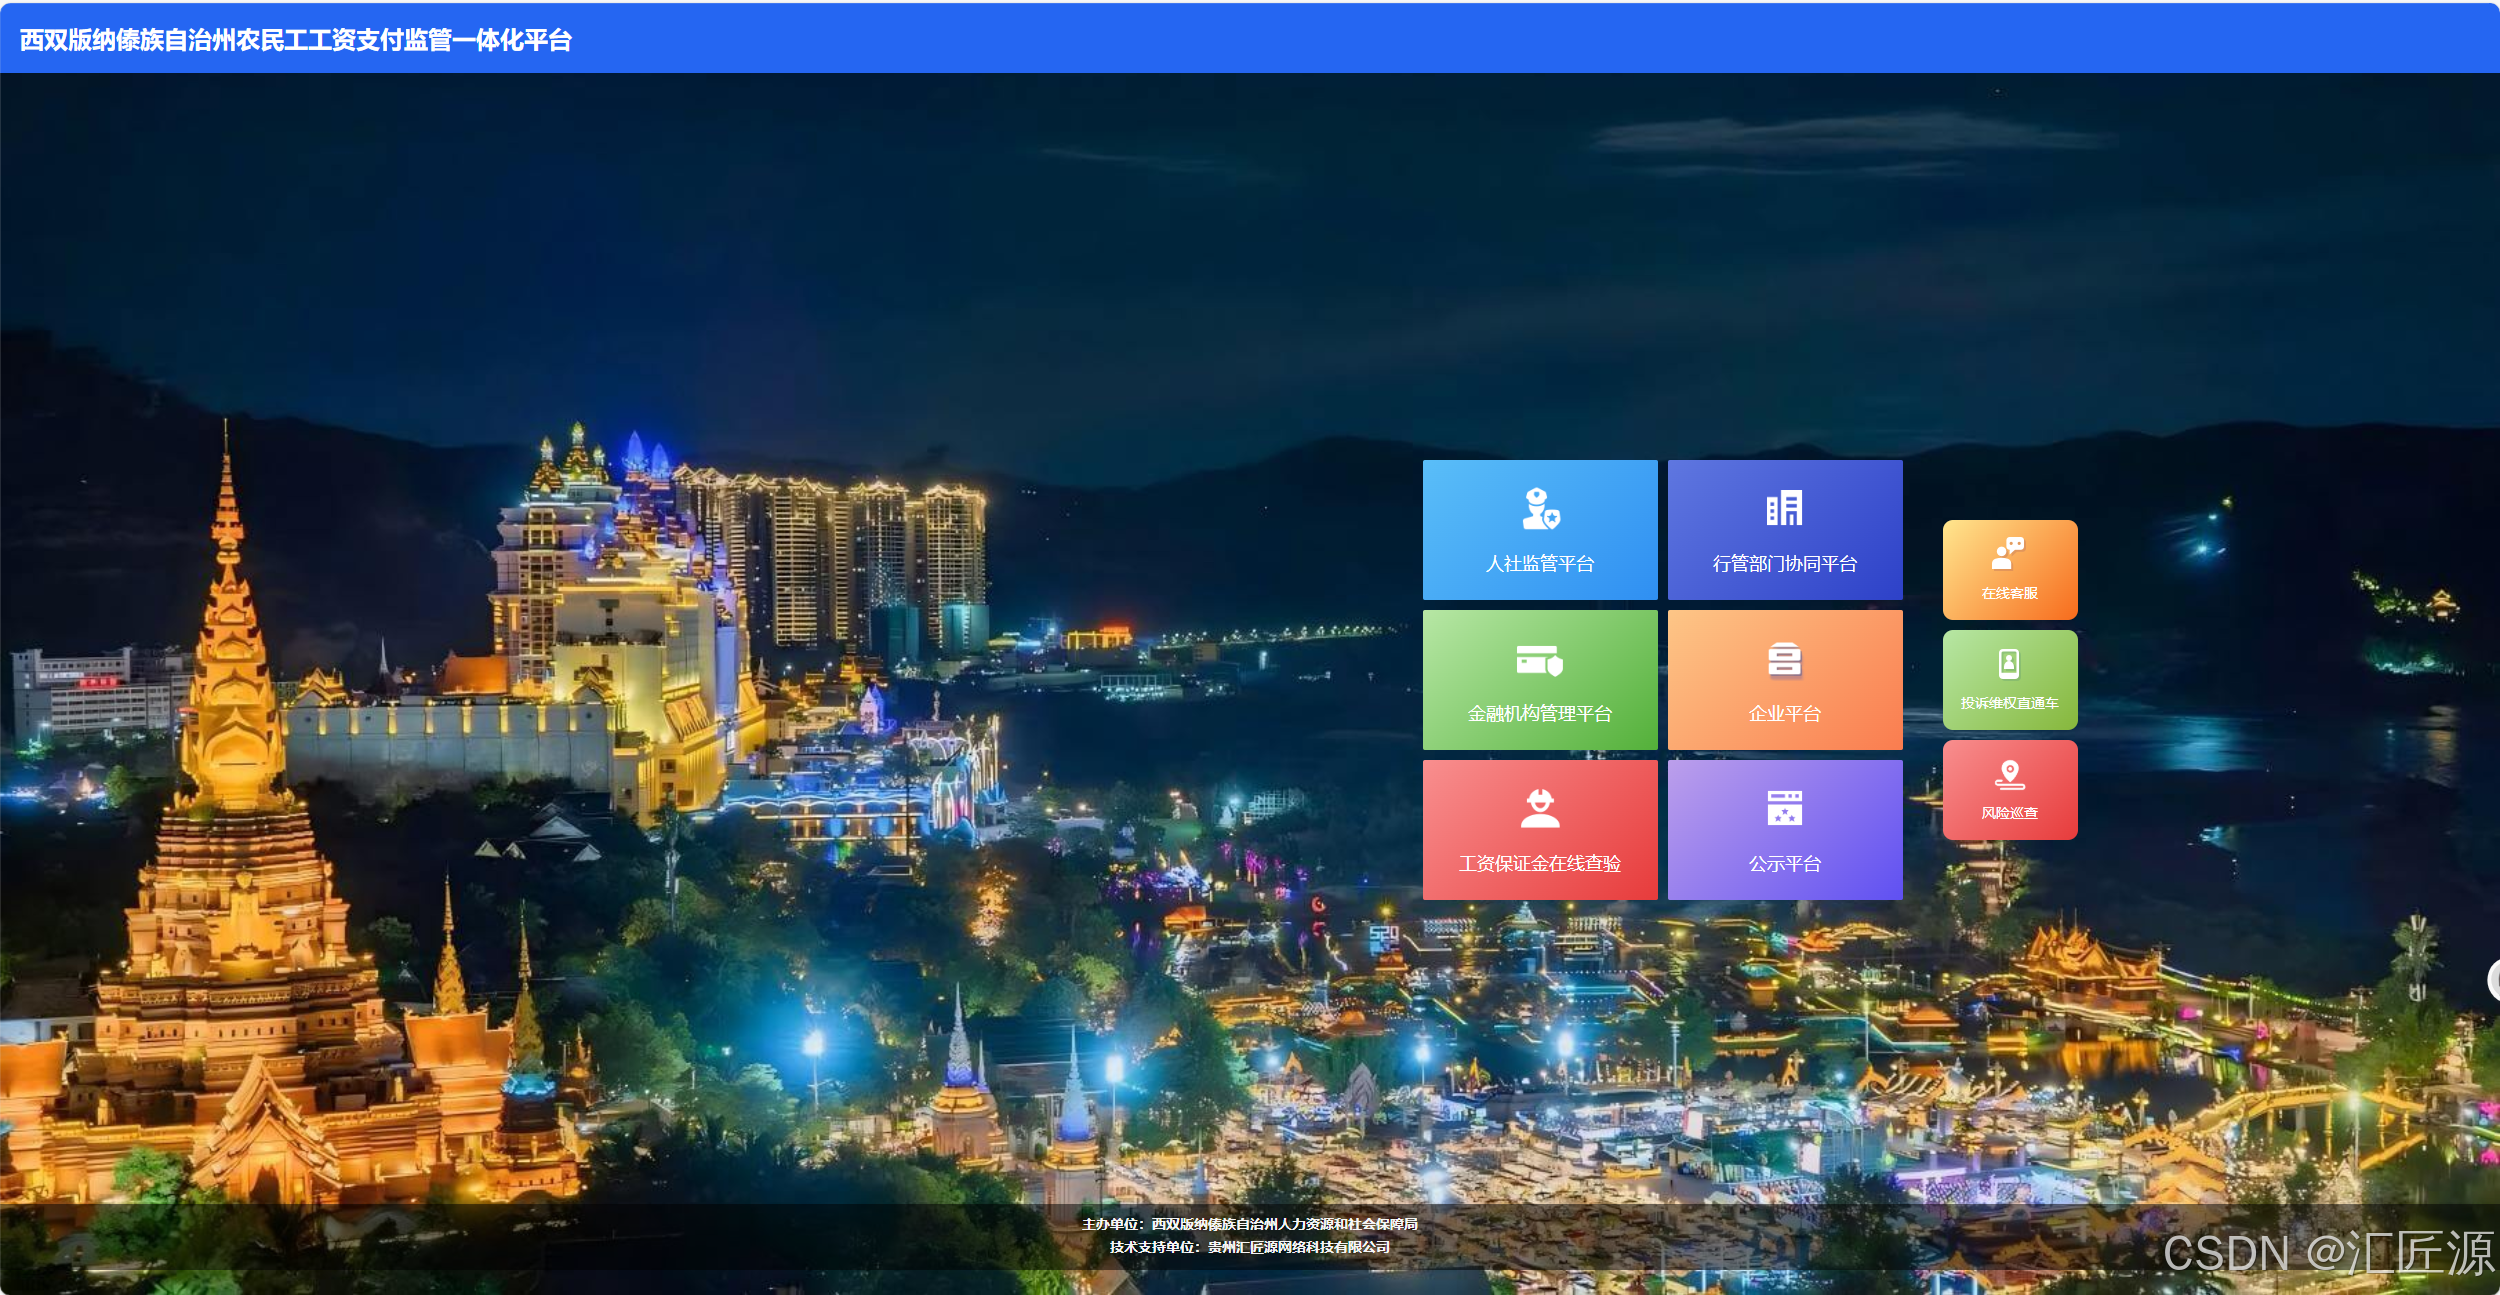Open 工资保证金在线查验 text label
The width and height of the screenshot is (2500, 1295).
pos(1540,864)
